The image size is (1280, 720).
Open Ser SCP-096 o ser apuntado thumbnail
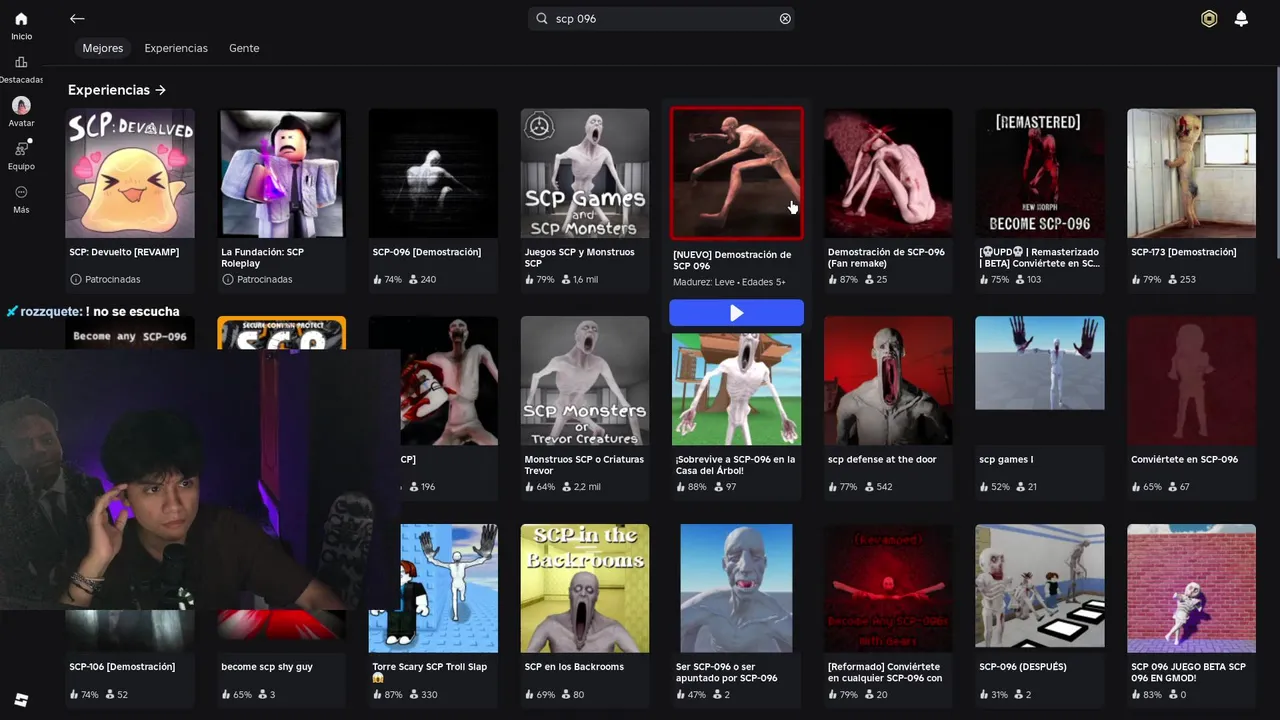(x=737, y=588)
